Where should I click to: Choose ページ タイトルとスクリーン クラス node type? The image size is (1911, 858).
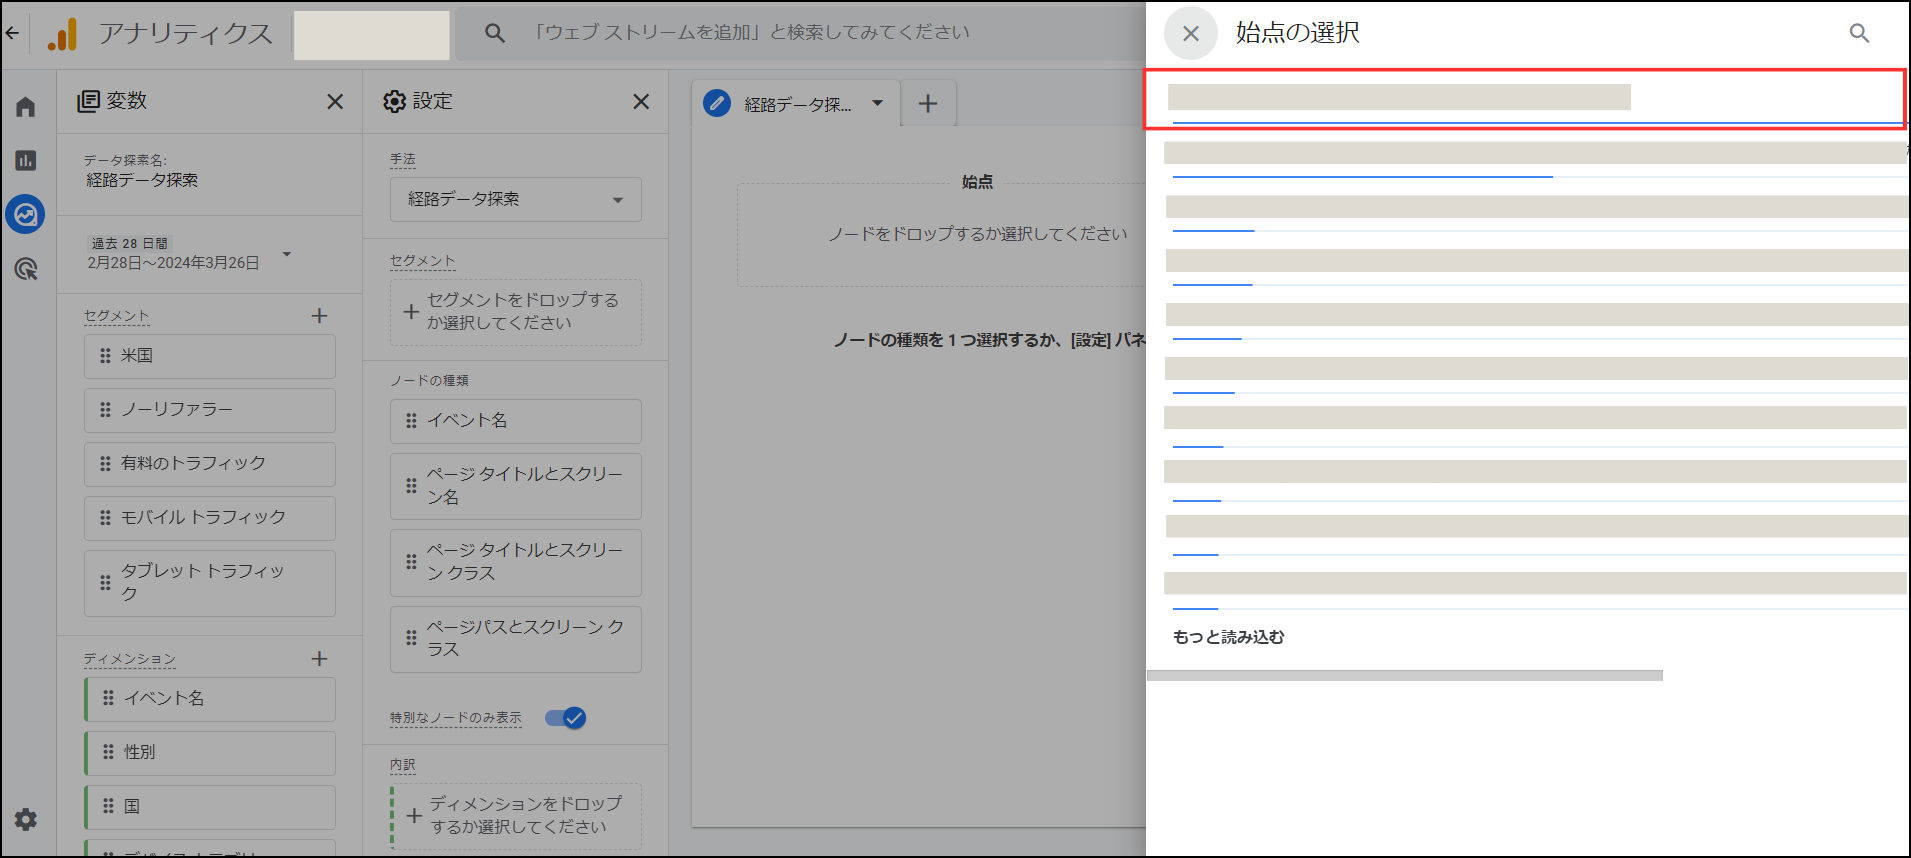coord(516,563)
